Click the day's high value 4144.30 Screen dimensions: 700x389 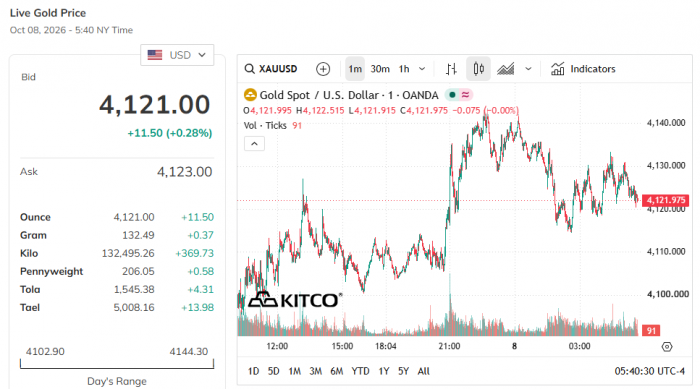coord(188,351)
